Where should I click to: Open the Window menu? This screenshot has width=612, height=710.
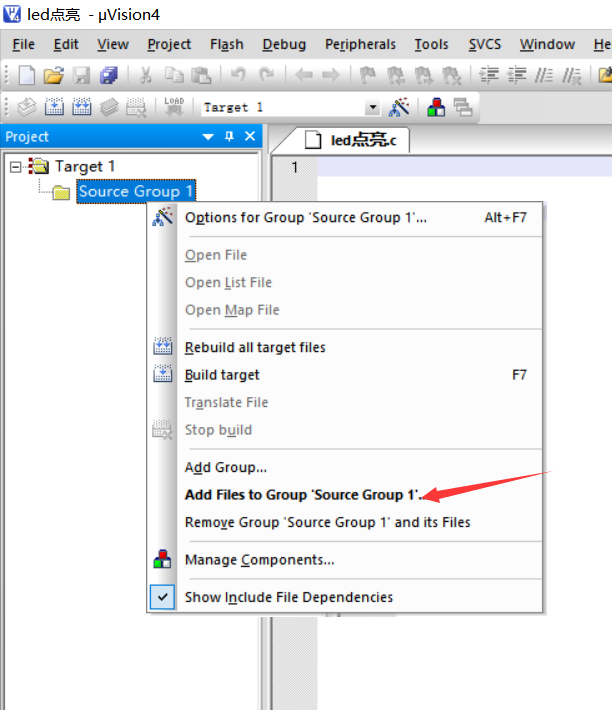(x=547, y=44)
